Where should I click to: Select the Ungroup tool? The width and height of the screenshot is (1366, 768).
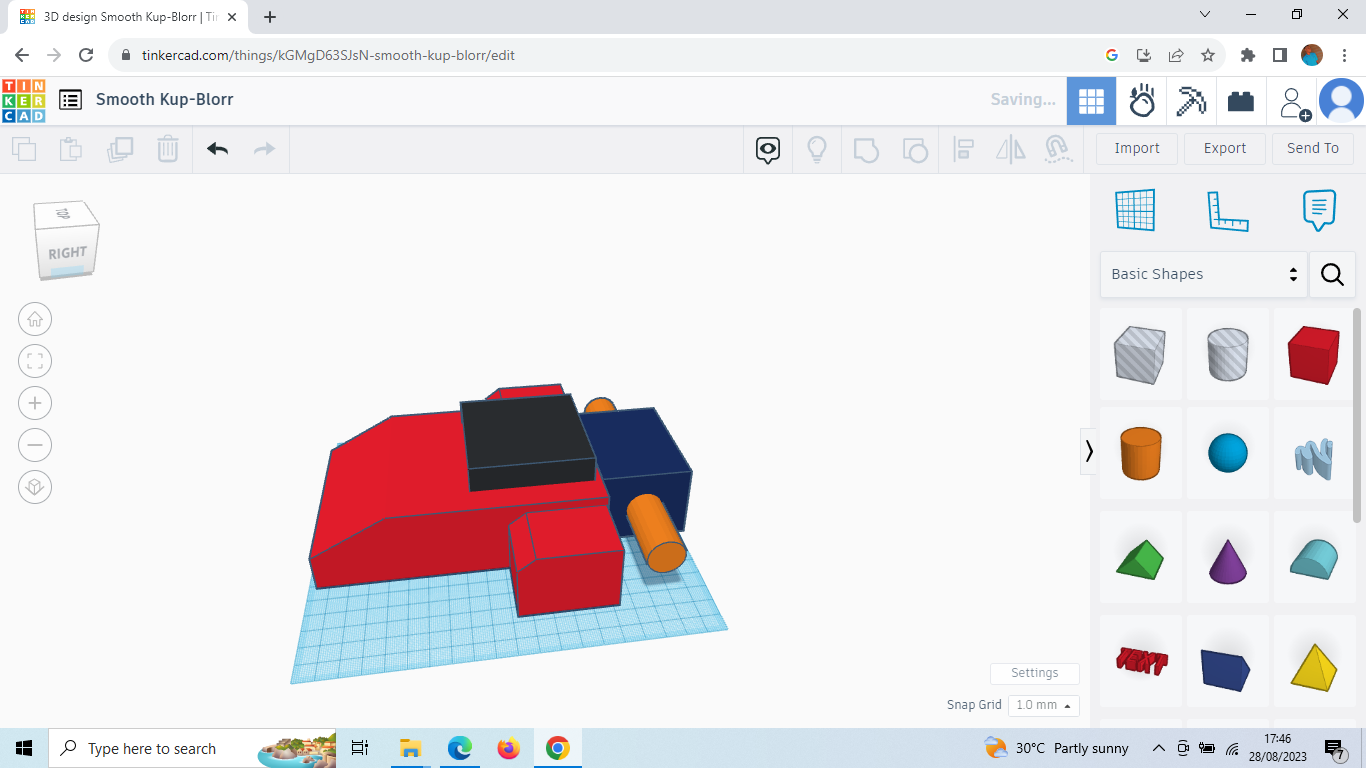coord(915,148)
